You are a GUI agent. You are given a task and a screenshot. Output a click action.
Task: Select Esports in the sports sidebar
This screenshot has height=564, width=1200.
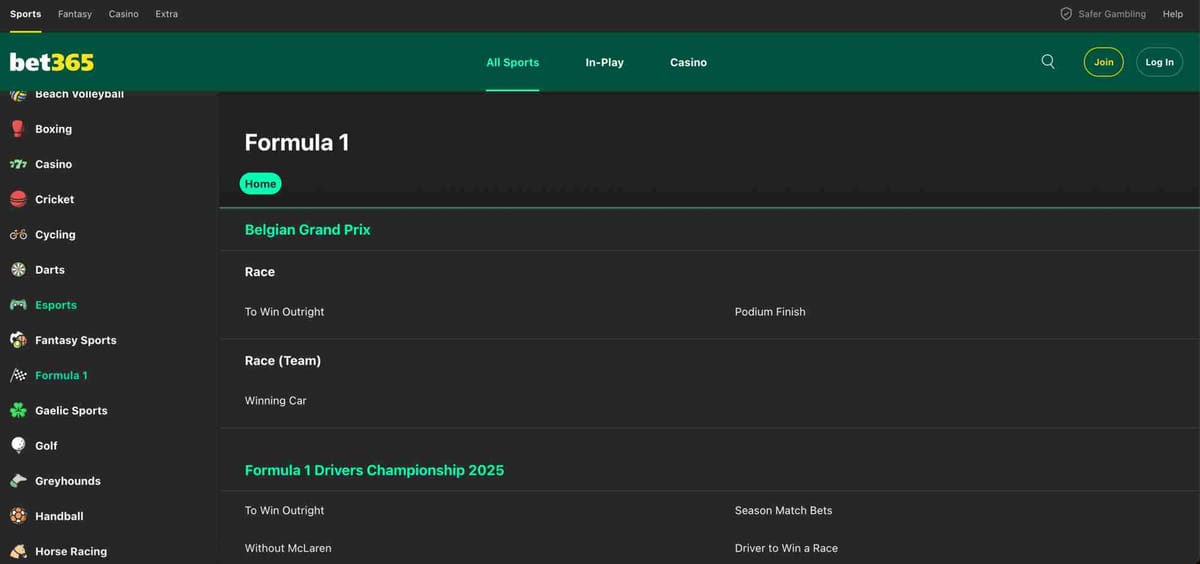[56, 305]
